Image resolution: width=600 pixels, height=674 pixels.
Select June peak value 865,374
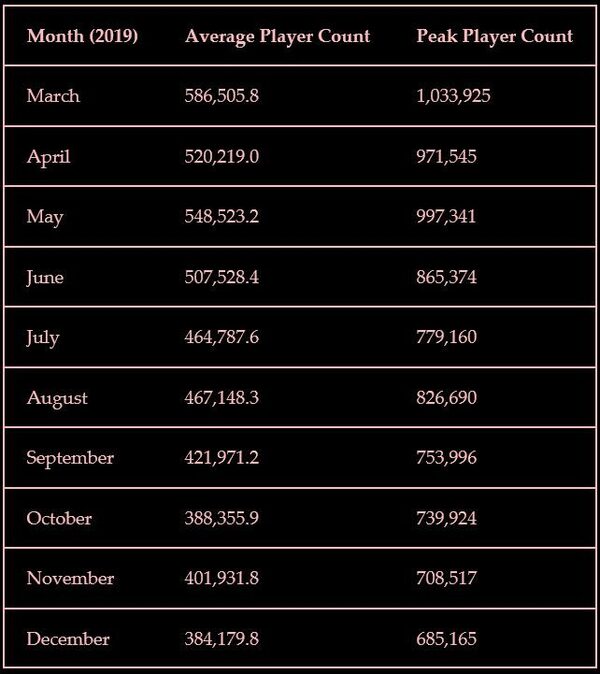tap(446, 277)
